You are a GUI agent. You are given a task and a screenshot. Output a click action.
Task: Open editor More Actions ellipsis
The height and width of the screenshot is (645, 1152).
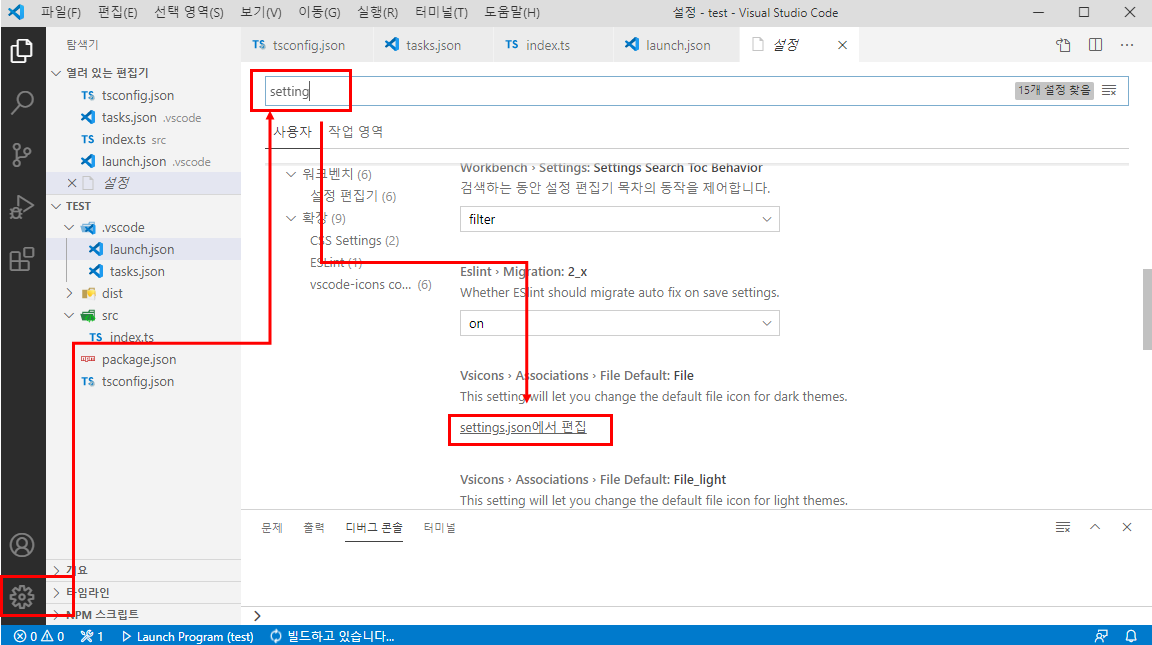point(1127,45)
